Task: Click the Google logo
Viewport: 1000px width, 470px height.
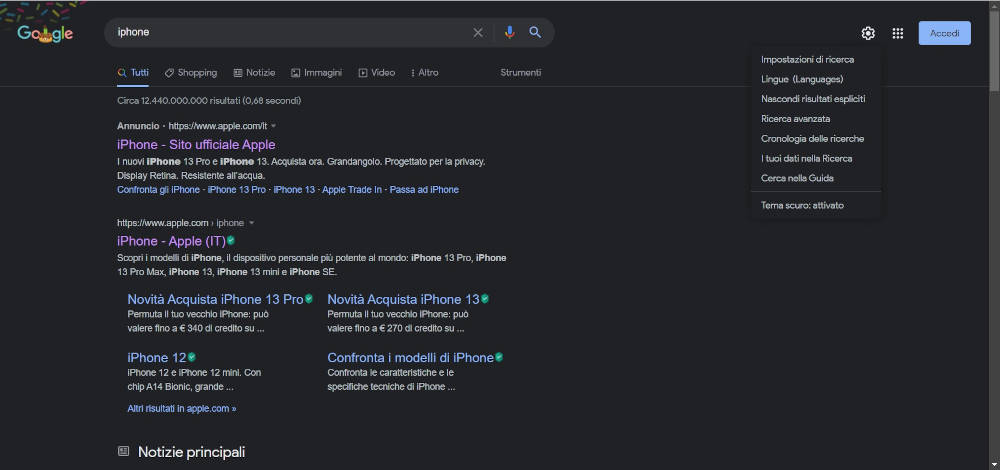Action: 45,33
